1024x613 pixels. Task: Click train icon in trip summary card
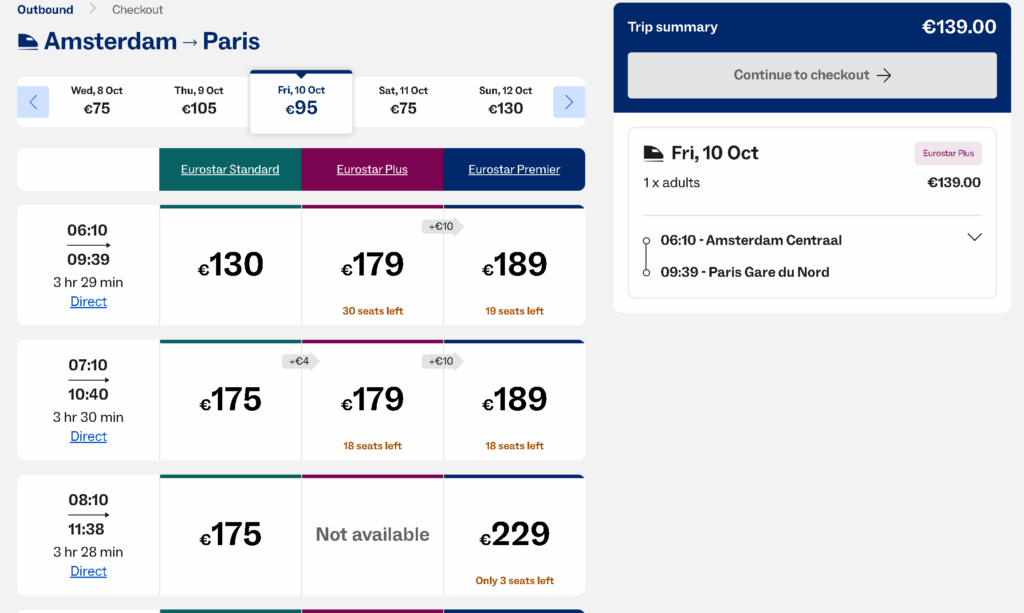653,153
